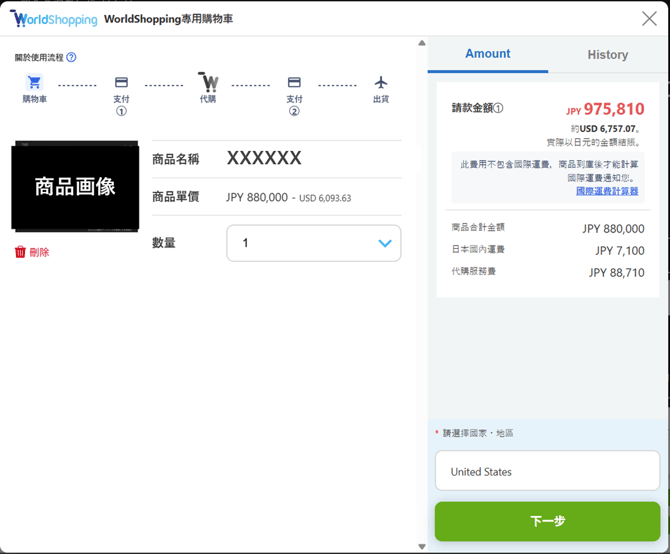
Task: Click the scrollbar up arrow
Action: (422, 43)
